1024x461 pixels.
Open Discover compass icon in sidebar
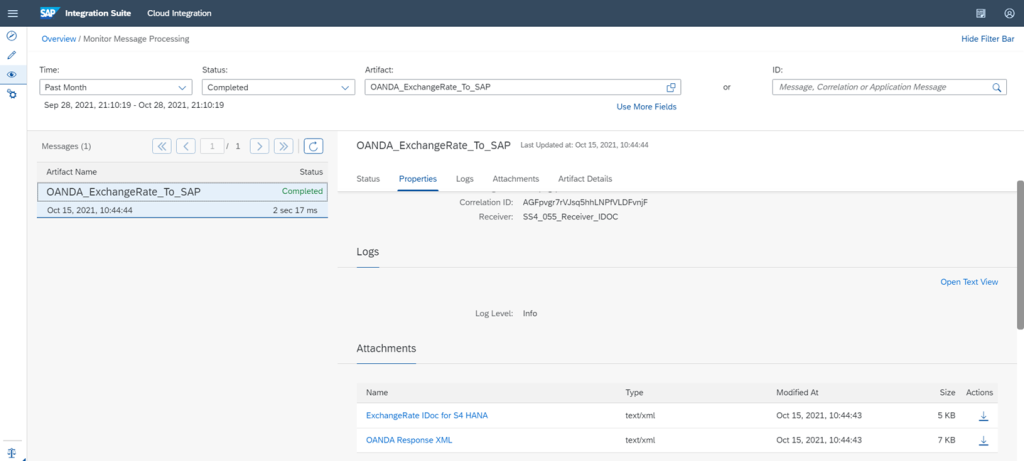(x=11, y=35)
